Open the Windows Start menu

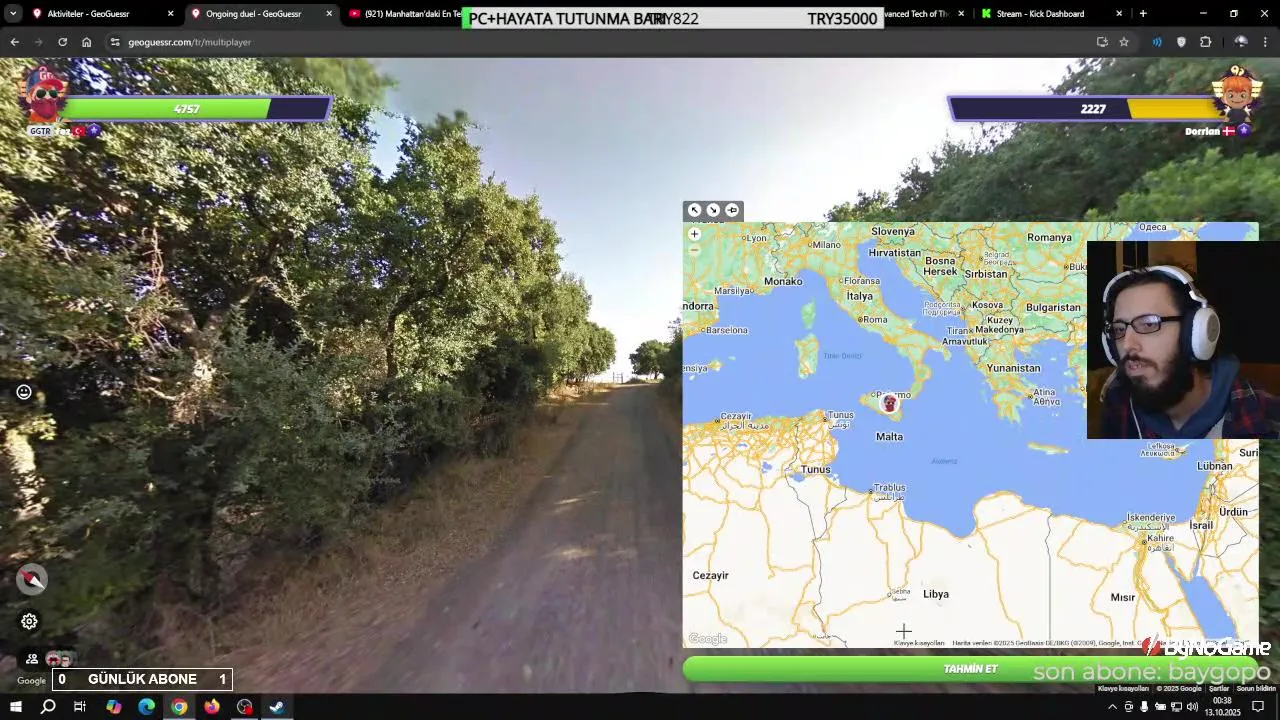coord(15,707)
